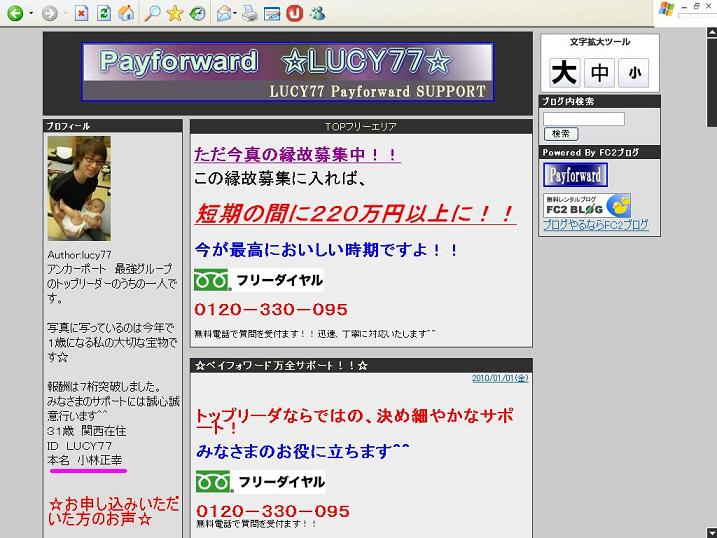Click the ☆お申し込みいただいた方のお声☆ heading
This screenshot has height=538, width=717.
click(x=113, y=511)
